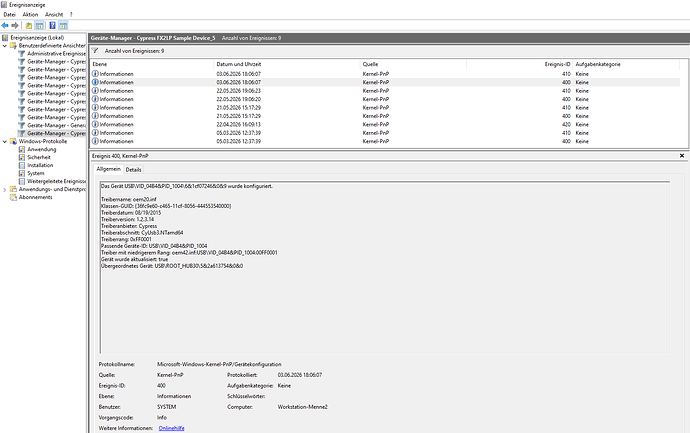Select the 21.05.2026 15:17:29 event with ID 410
This screenshot has height=433, width=690.
click(x=385, y=107)
